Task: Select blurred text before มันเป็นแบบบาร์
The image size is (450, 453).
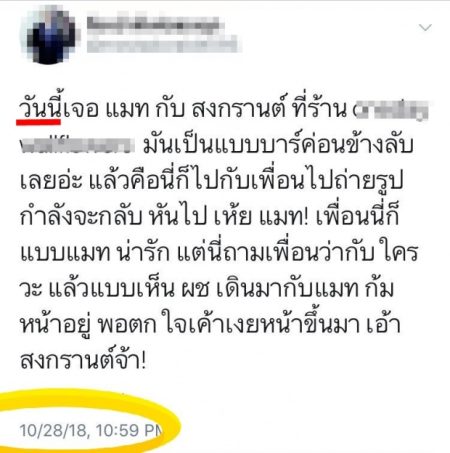Action: pos(77,145)
